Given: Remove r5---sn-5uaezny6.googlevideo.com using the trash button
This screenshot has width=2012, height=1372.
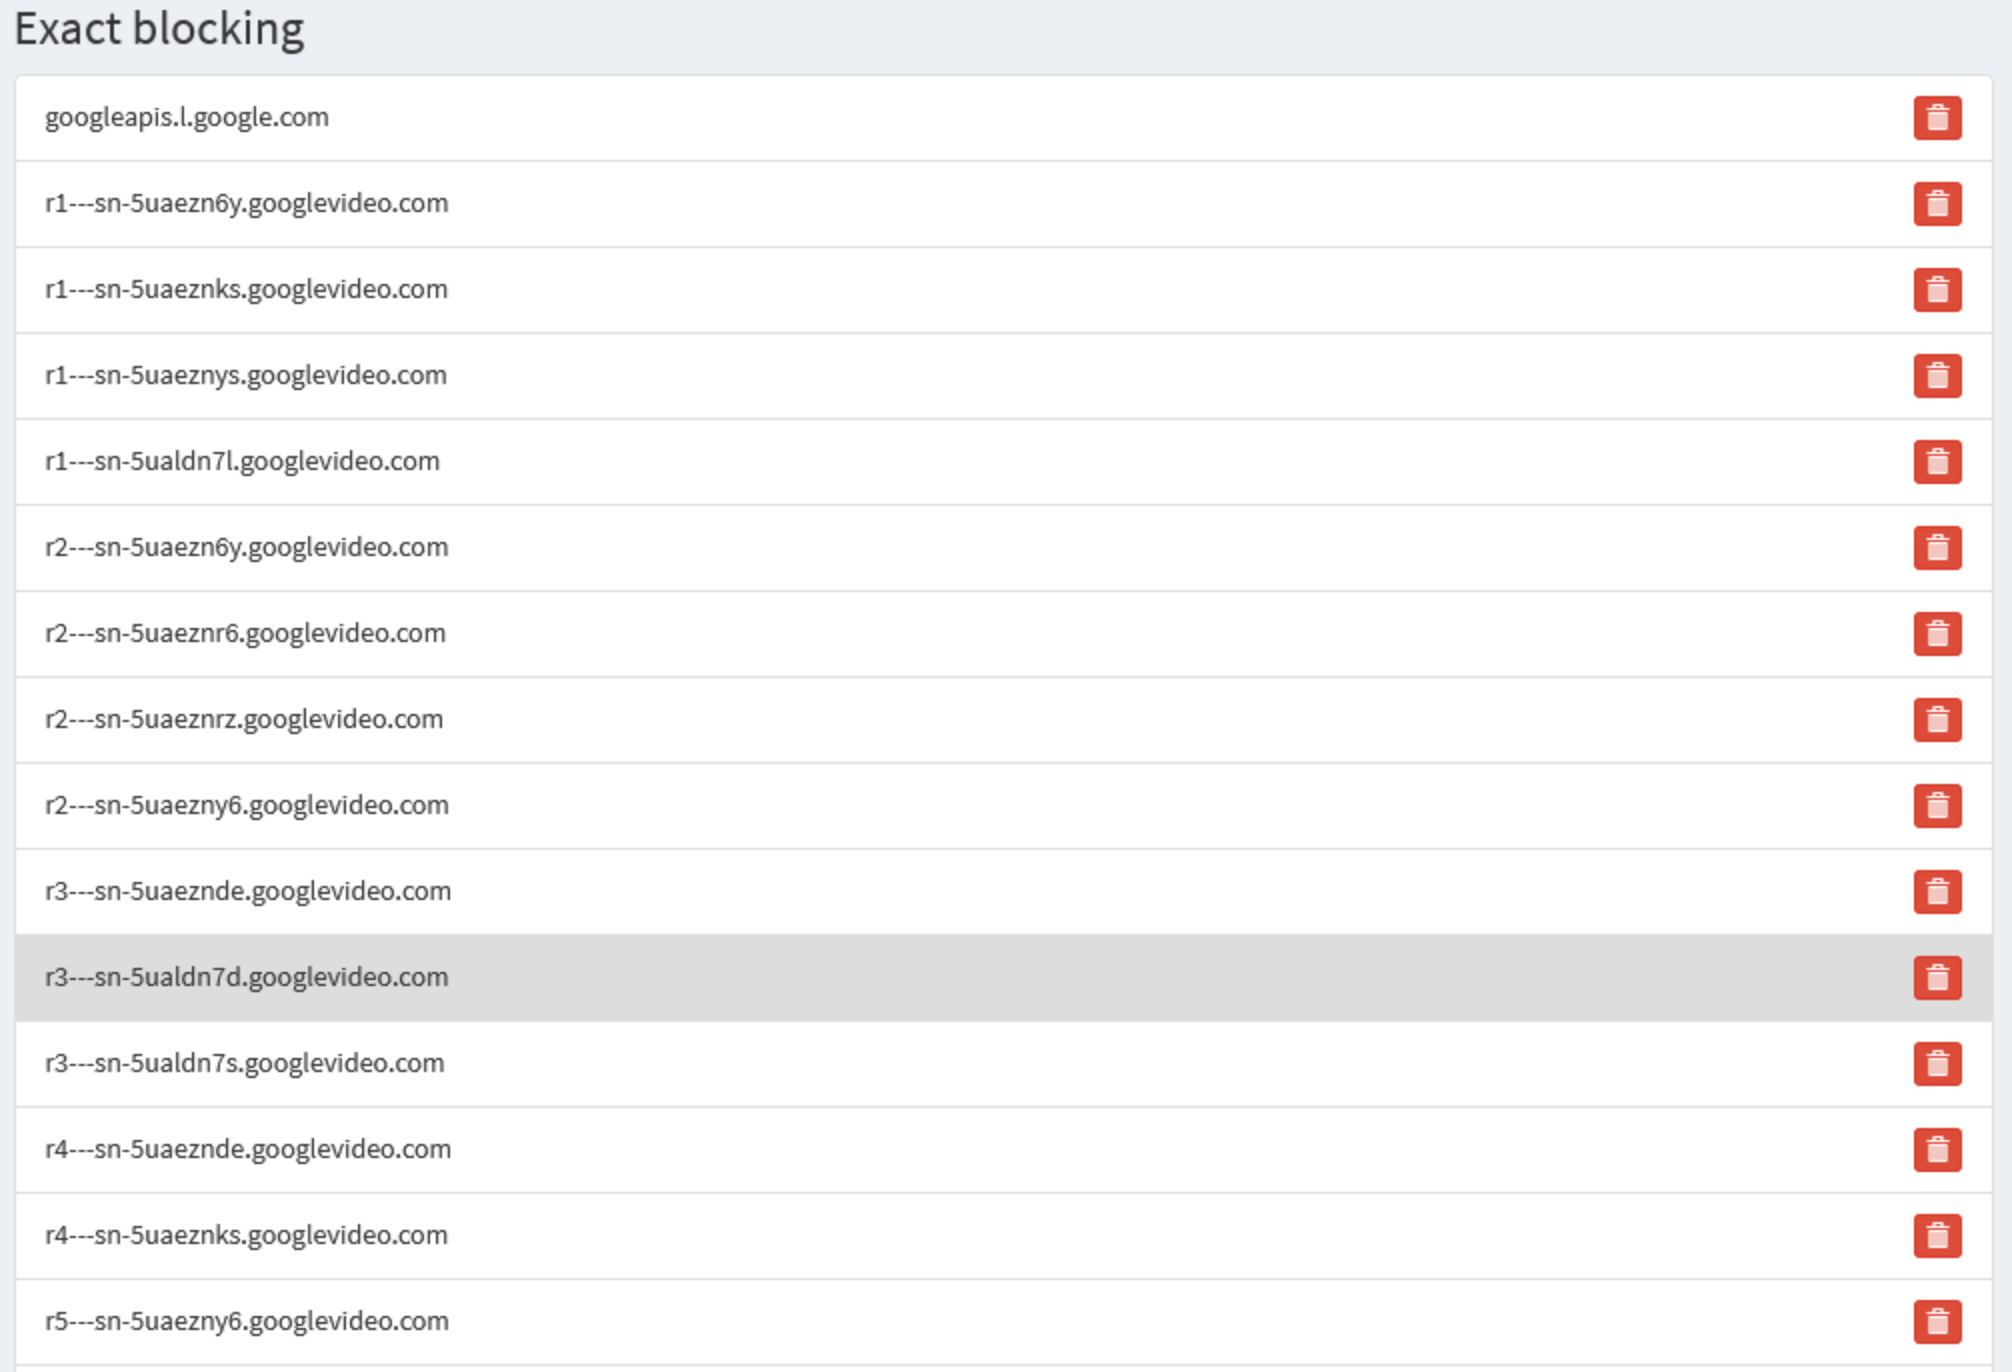Looking at the screenshot, I should point(1937,1322).
